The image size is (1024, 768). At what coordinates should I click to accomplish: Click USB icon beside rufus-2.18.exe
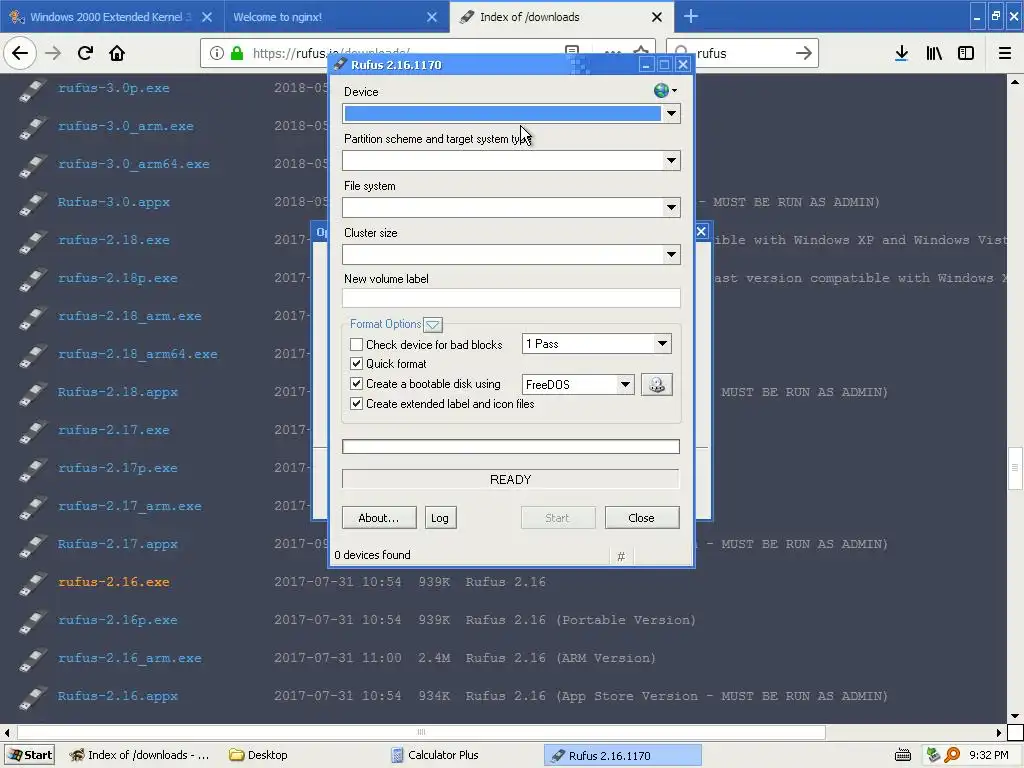(32, 242)
